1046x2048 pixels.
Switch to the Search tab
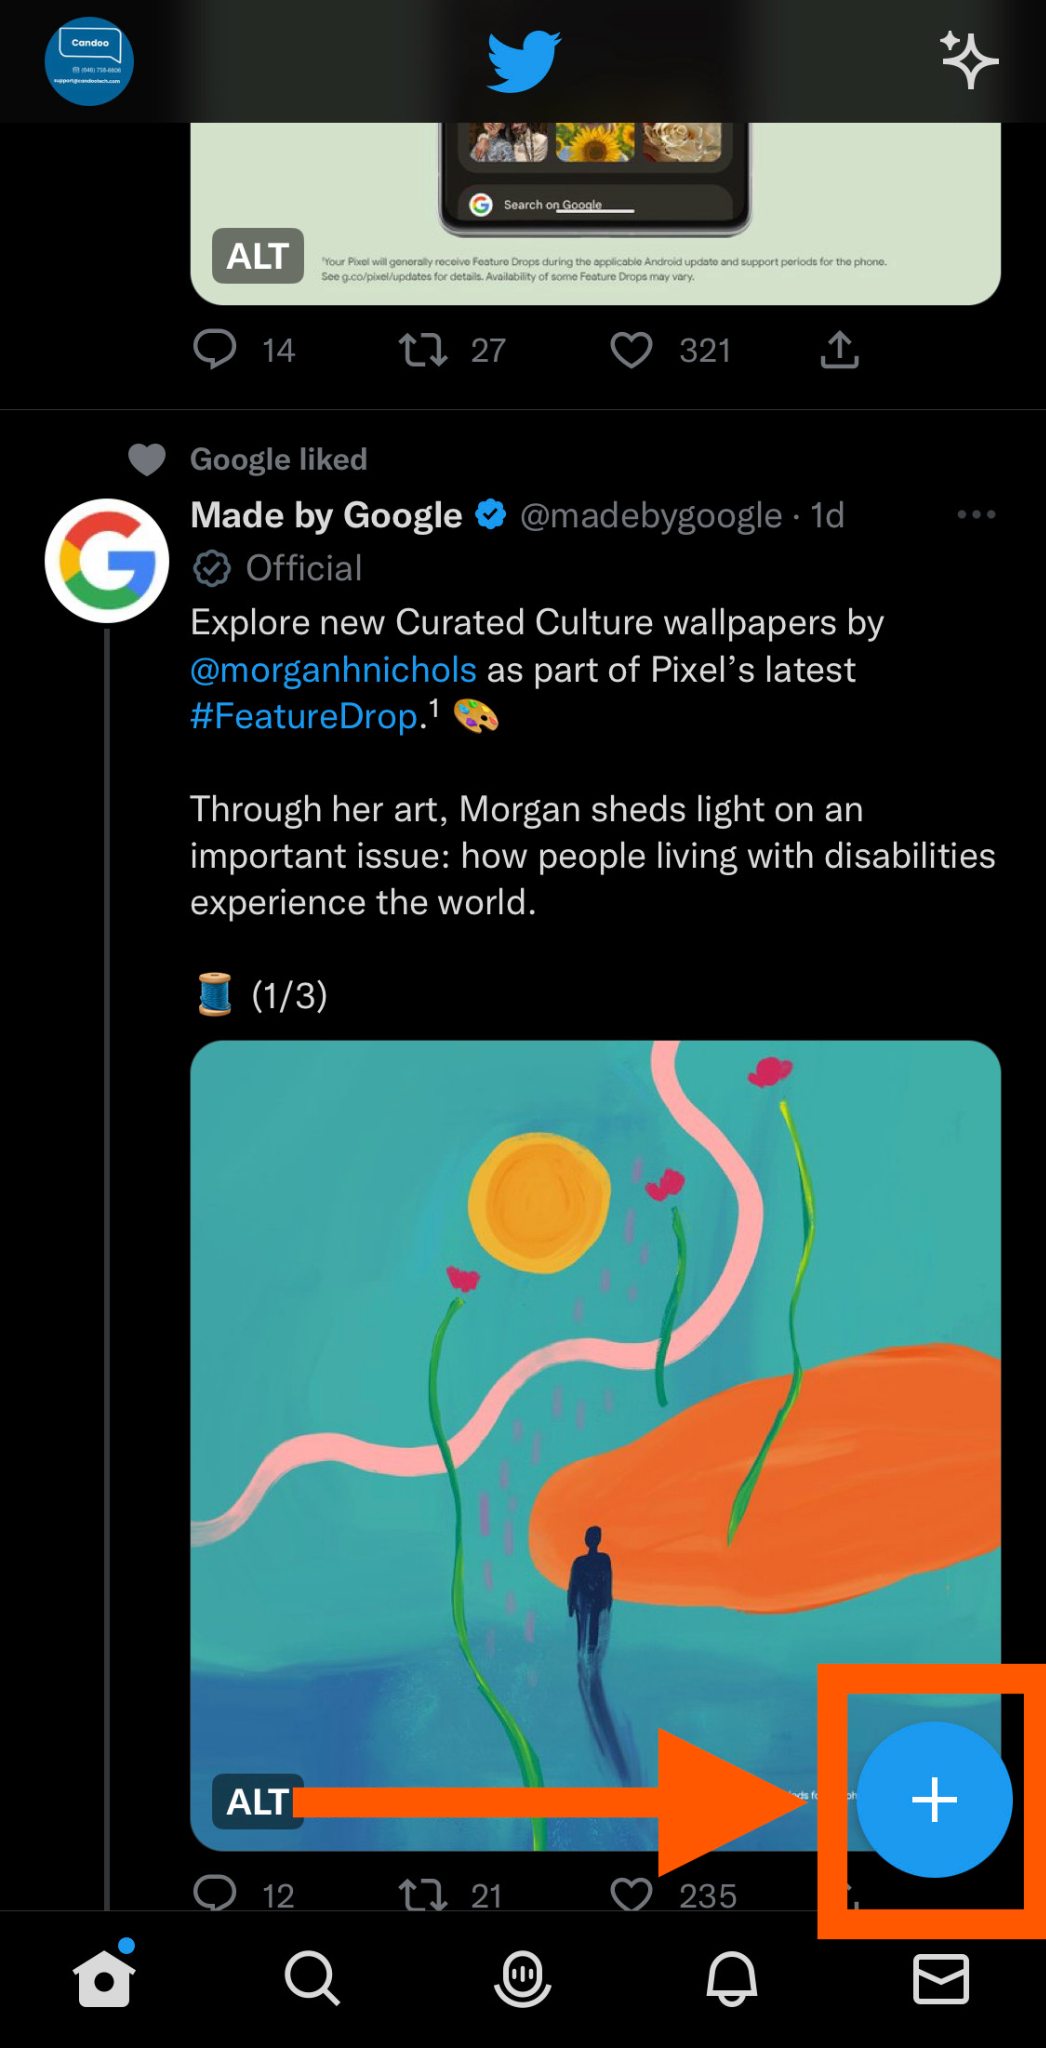click(x=312, y=1978)
